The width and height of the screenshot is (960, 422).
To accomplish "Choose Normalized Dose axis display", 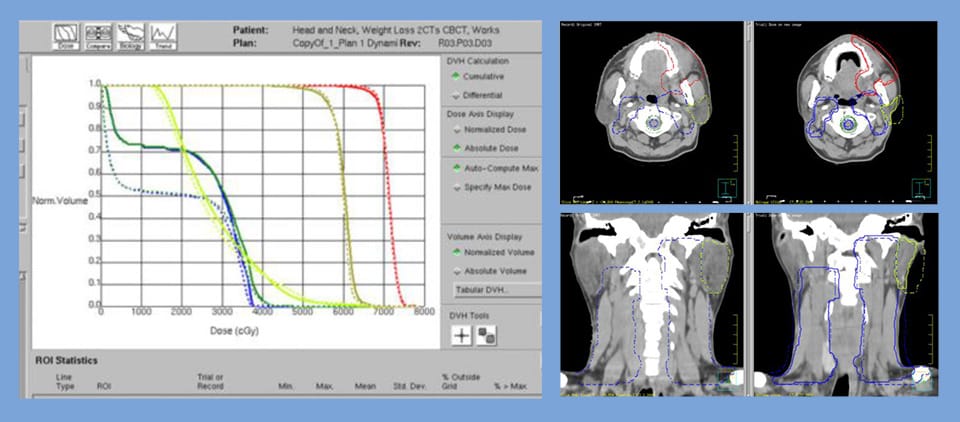I will [457, 130].
